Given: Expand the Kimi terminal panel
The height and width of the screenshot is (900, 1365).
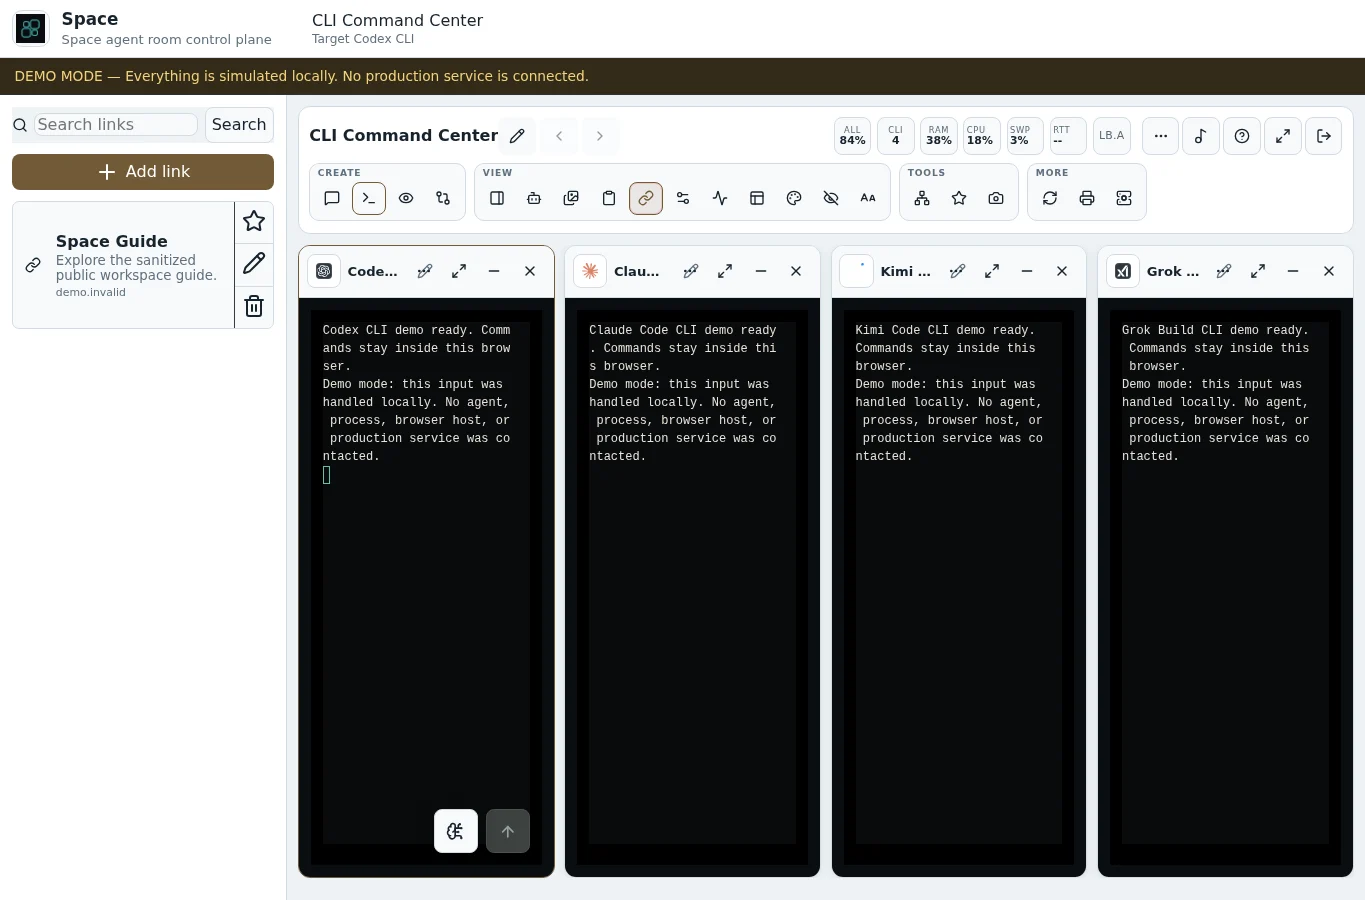Looking at the screenshot, I should [x=992, y=271].
